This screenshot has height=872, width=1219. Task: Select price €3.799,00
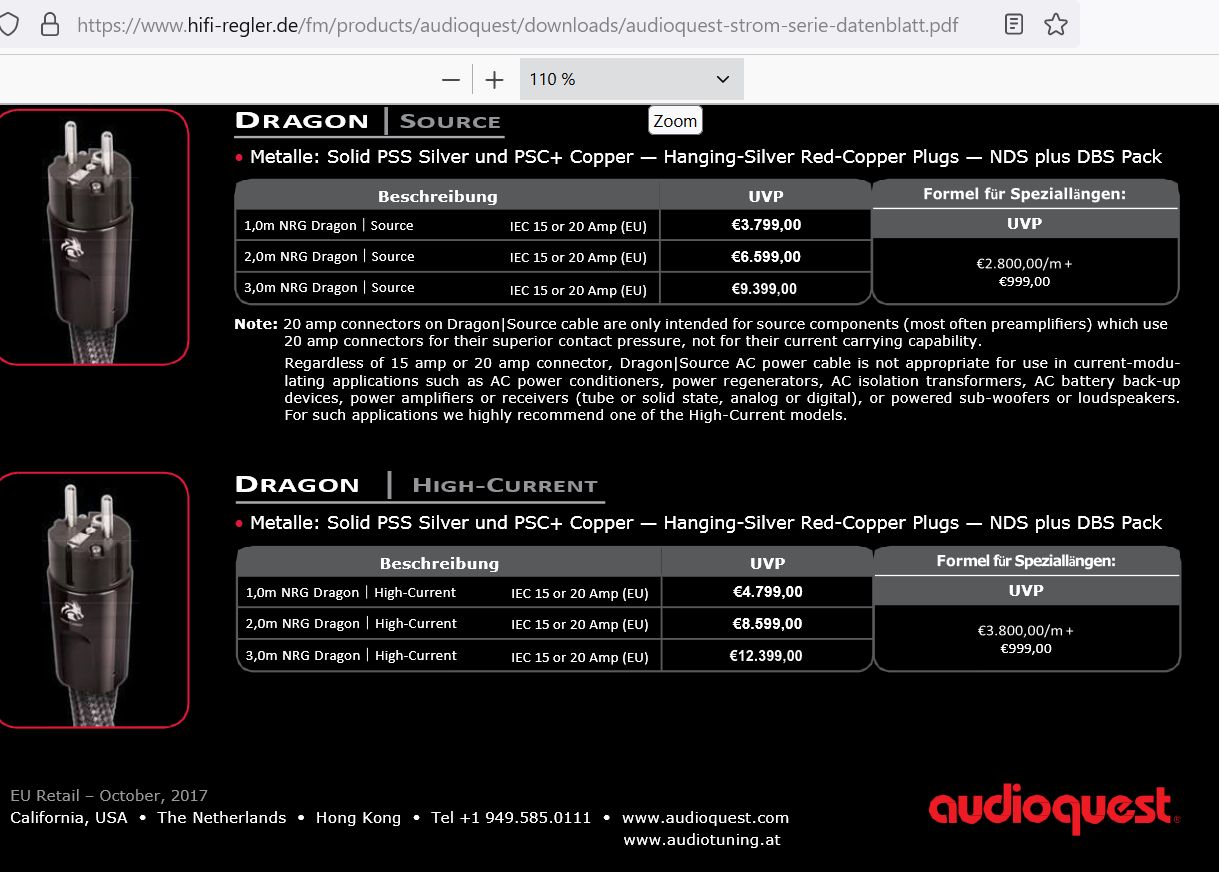click(766, 225)
